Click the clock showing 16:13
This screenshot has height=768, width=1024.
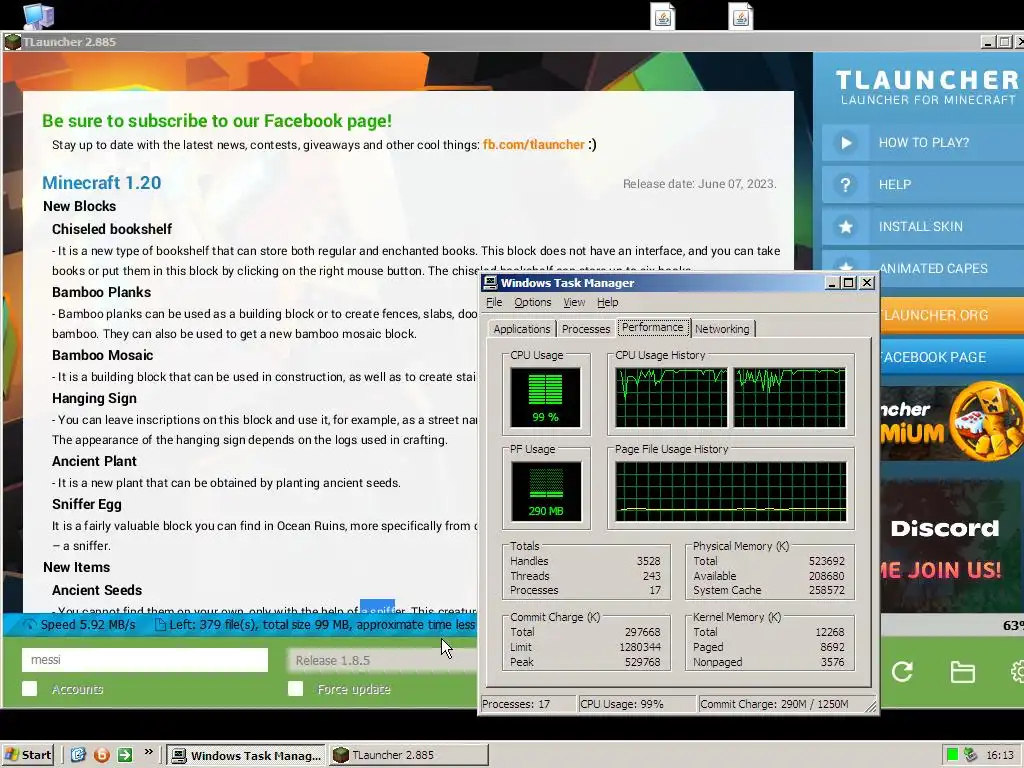pos(1000,755)
